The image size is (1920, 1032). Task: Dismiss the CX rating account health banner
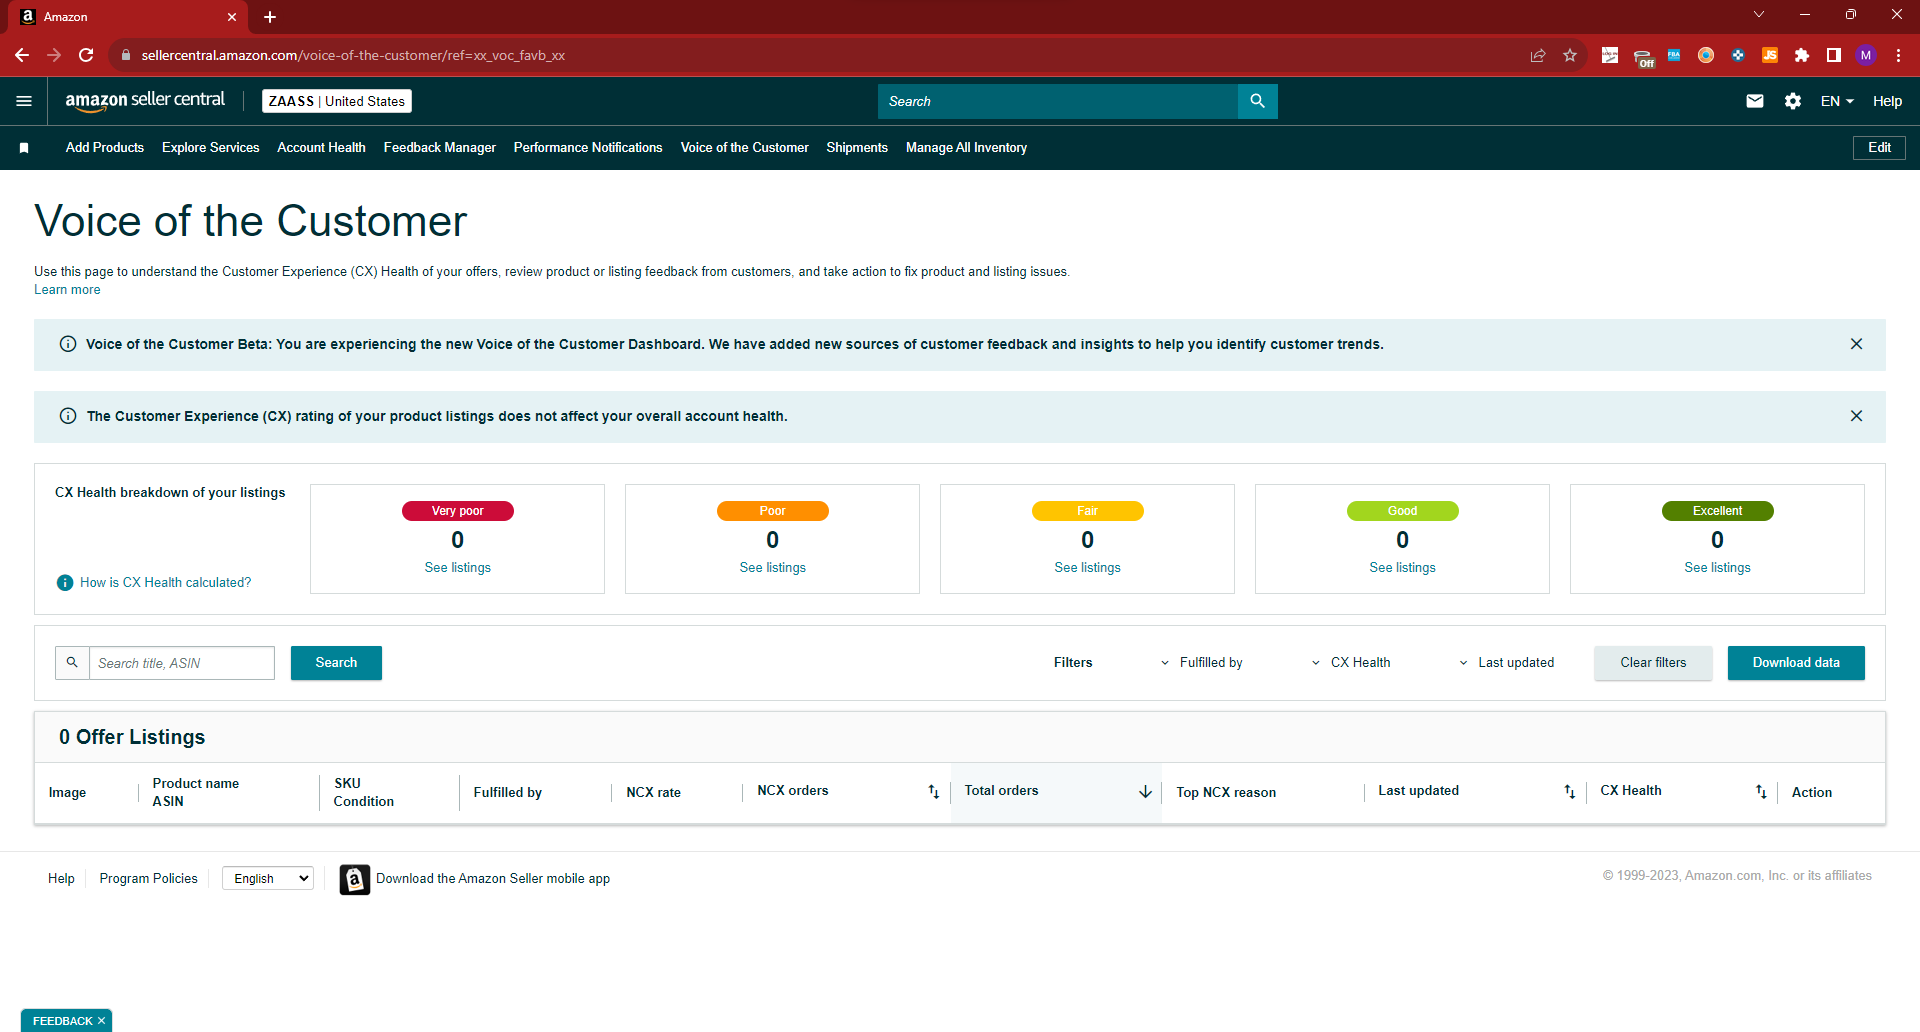point(1856,416)
